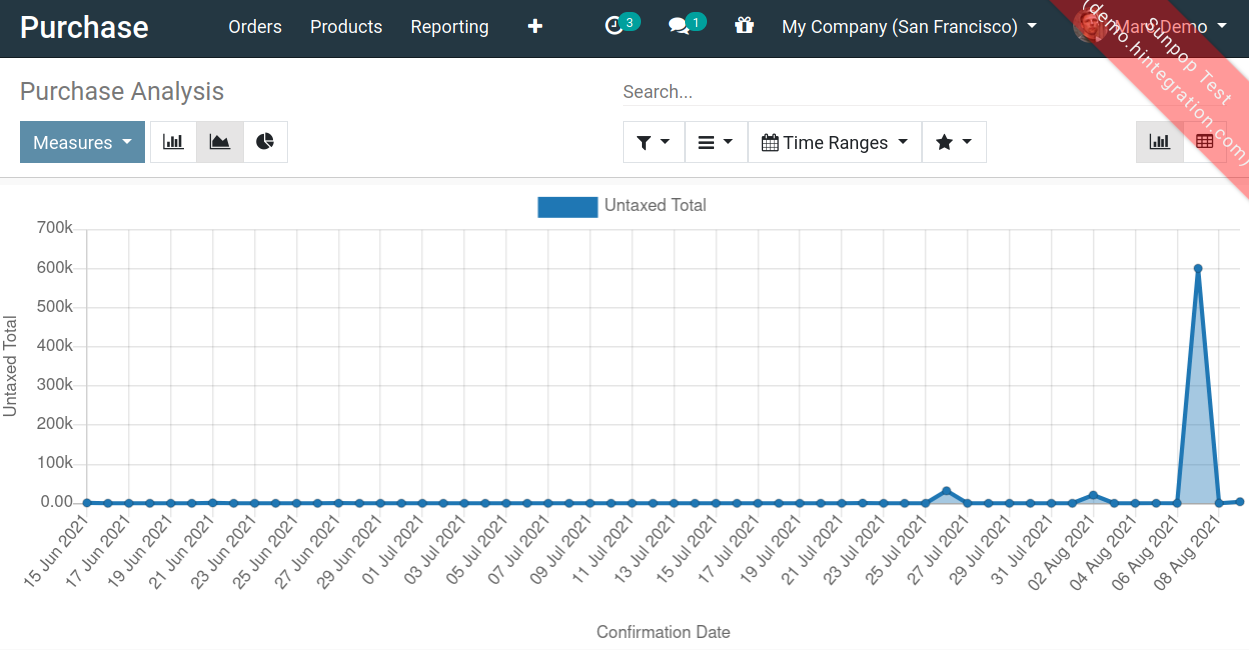1249x650 pixels.
Task: Switch the graph to bar chart mode
Action: (x=173, y=142)
